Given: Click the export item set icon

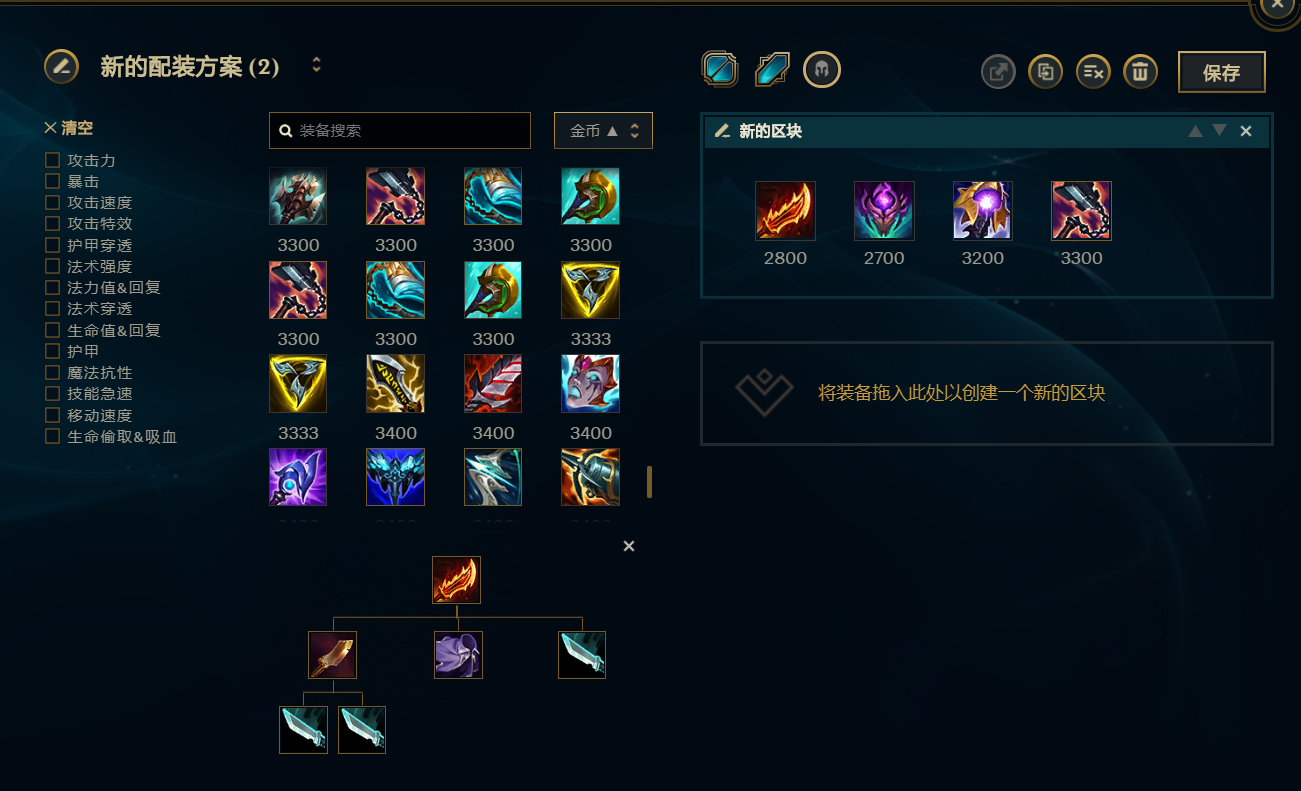Looking at the screenshot, I should (997, 71).
